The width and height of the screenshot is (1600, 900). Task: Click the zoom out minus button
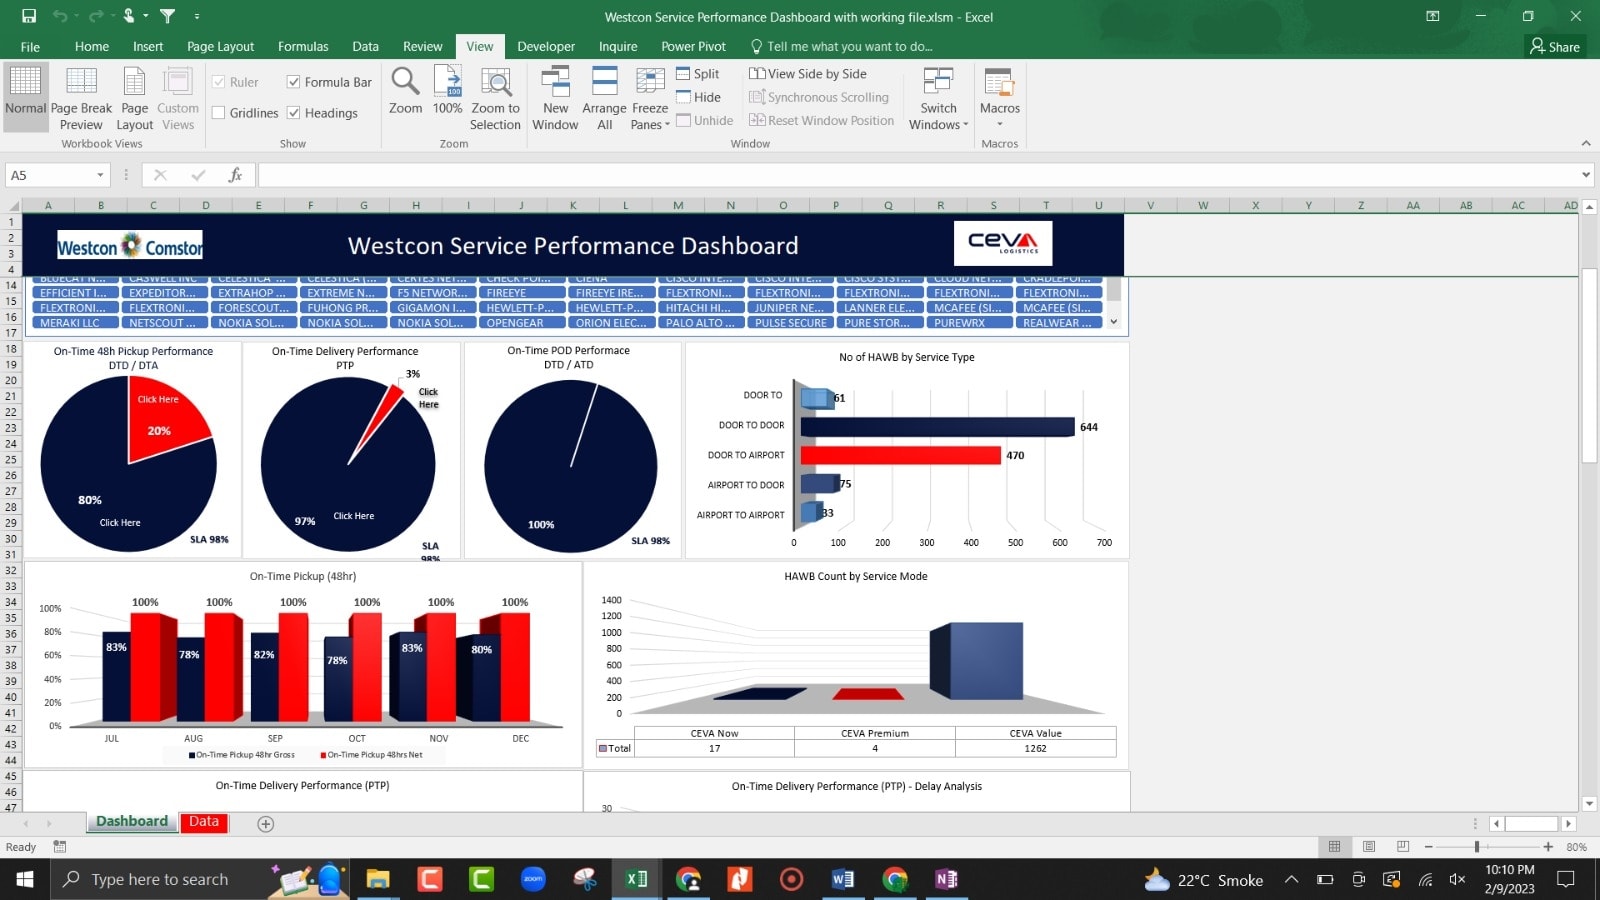click(x=1428, y=847)
